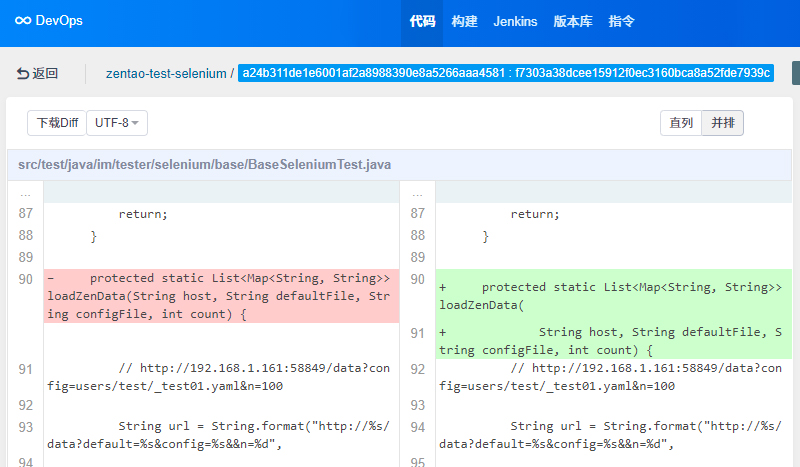
Task: Click the highlighted commit hash range
Action: pyautogui.click(x=506, y=73)
